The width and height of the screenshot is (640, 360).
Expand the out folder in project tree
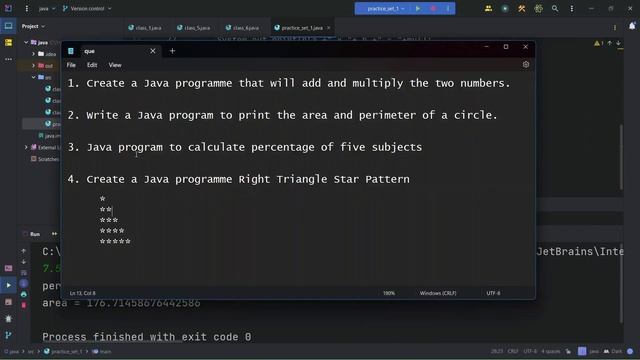point(33,65)
